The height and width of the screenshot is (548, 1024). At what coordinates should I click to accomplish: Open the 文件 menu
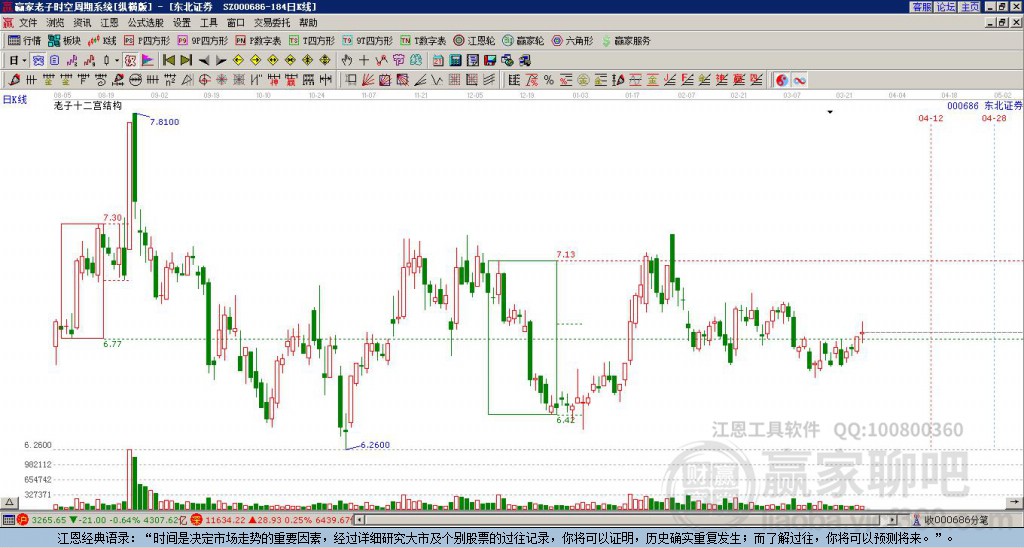pos(28,23)
